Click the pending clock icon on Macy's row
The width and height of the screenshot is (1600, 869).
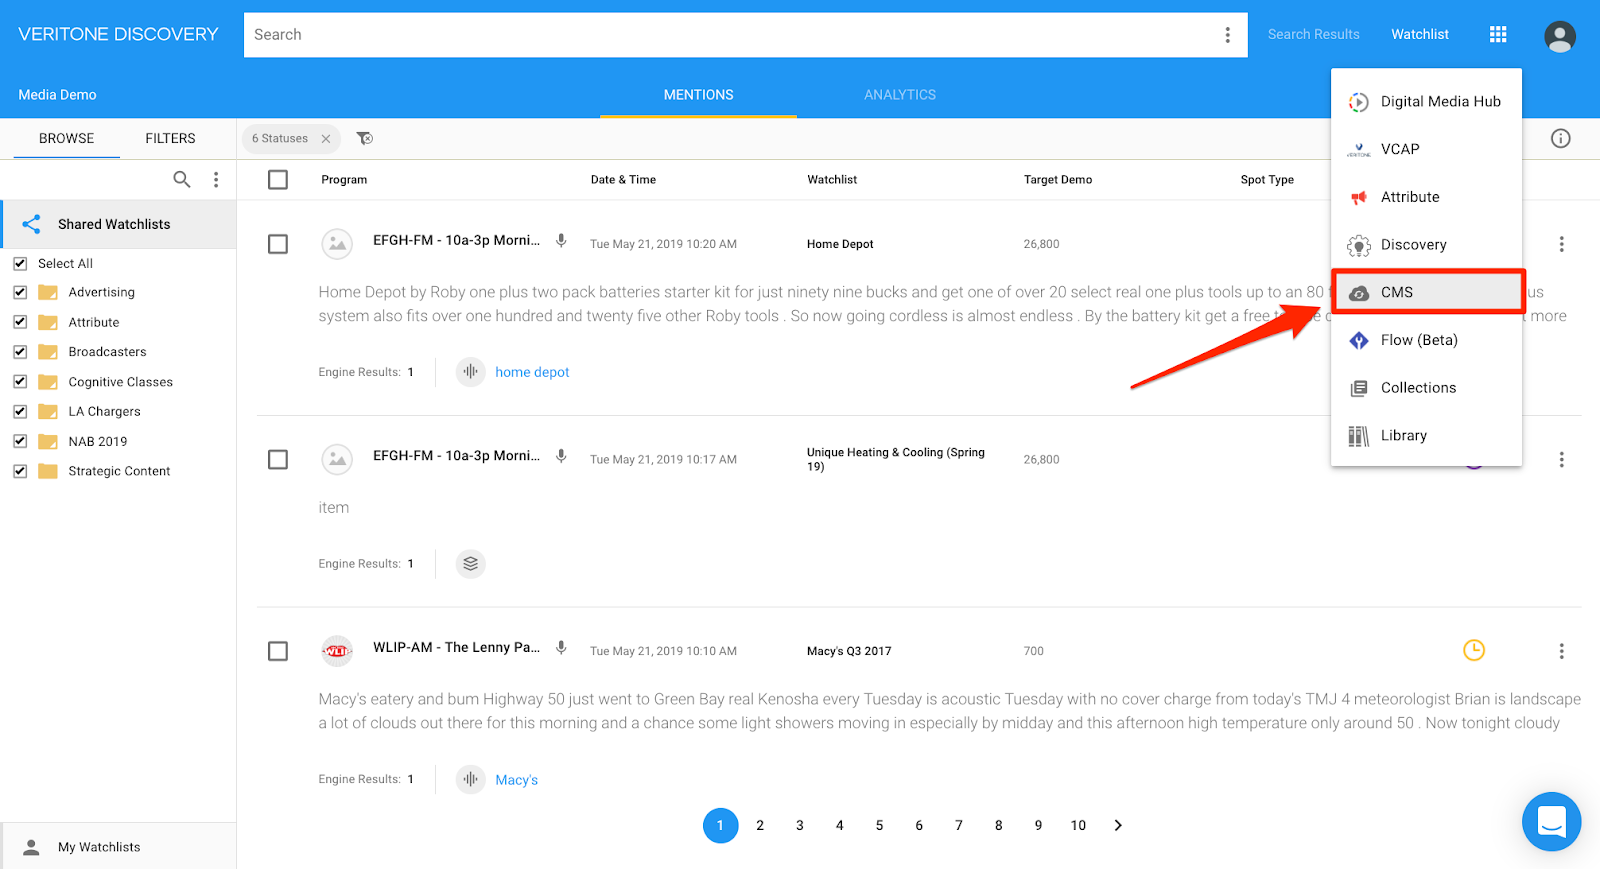pyautogui.click(x=1473, y=651)
